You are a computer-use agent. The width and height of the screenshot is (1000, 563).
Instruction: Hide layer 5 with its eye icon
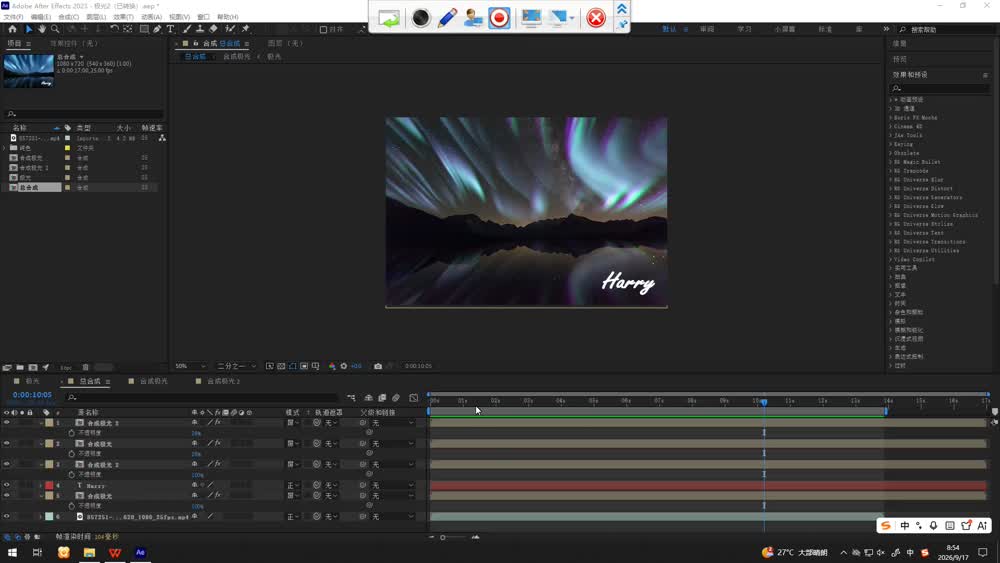coord(6,495)
